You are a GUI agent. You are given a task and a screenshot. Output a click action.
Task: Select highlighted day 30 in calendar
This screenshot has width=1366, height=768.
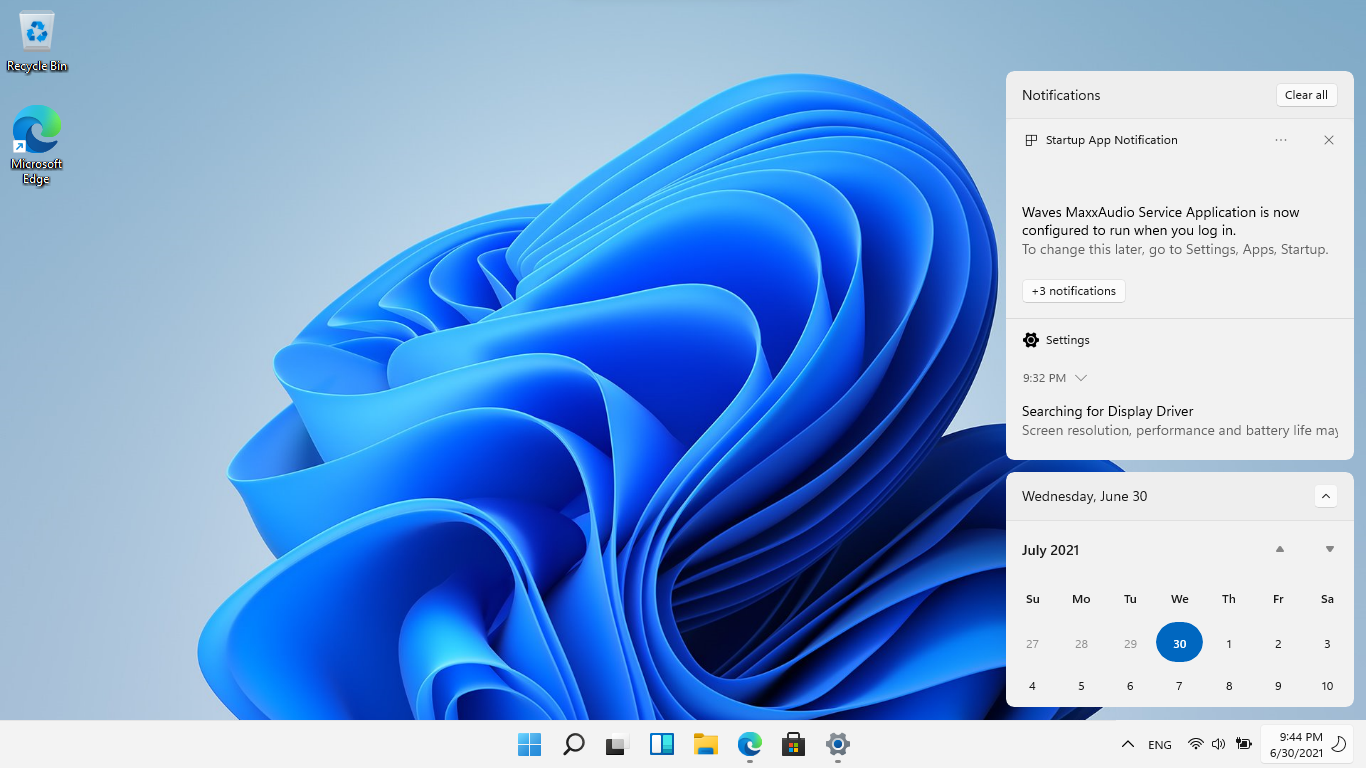pos(1179,643)
